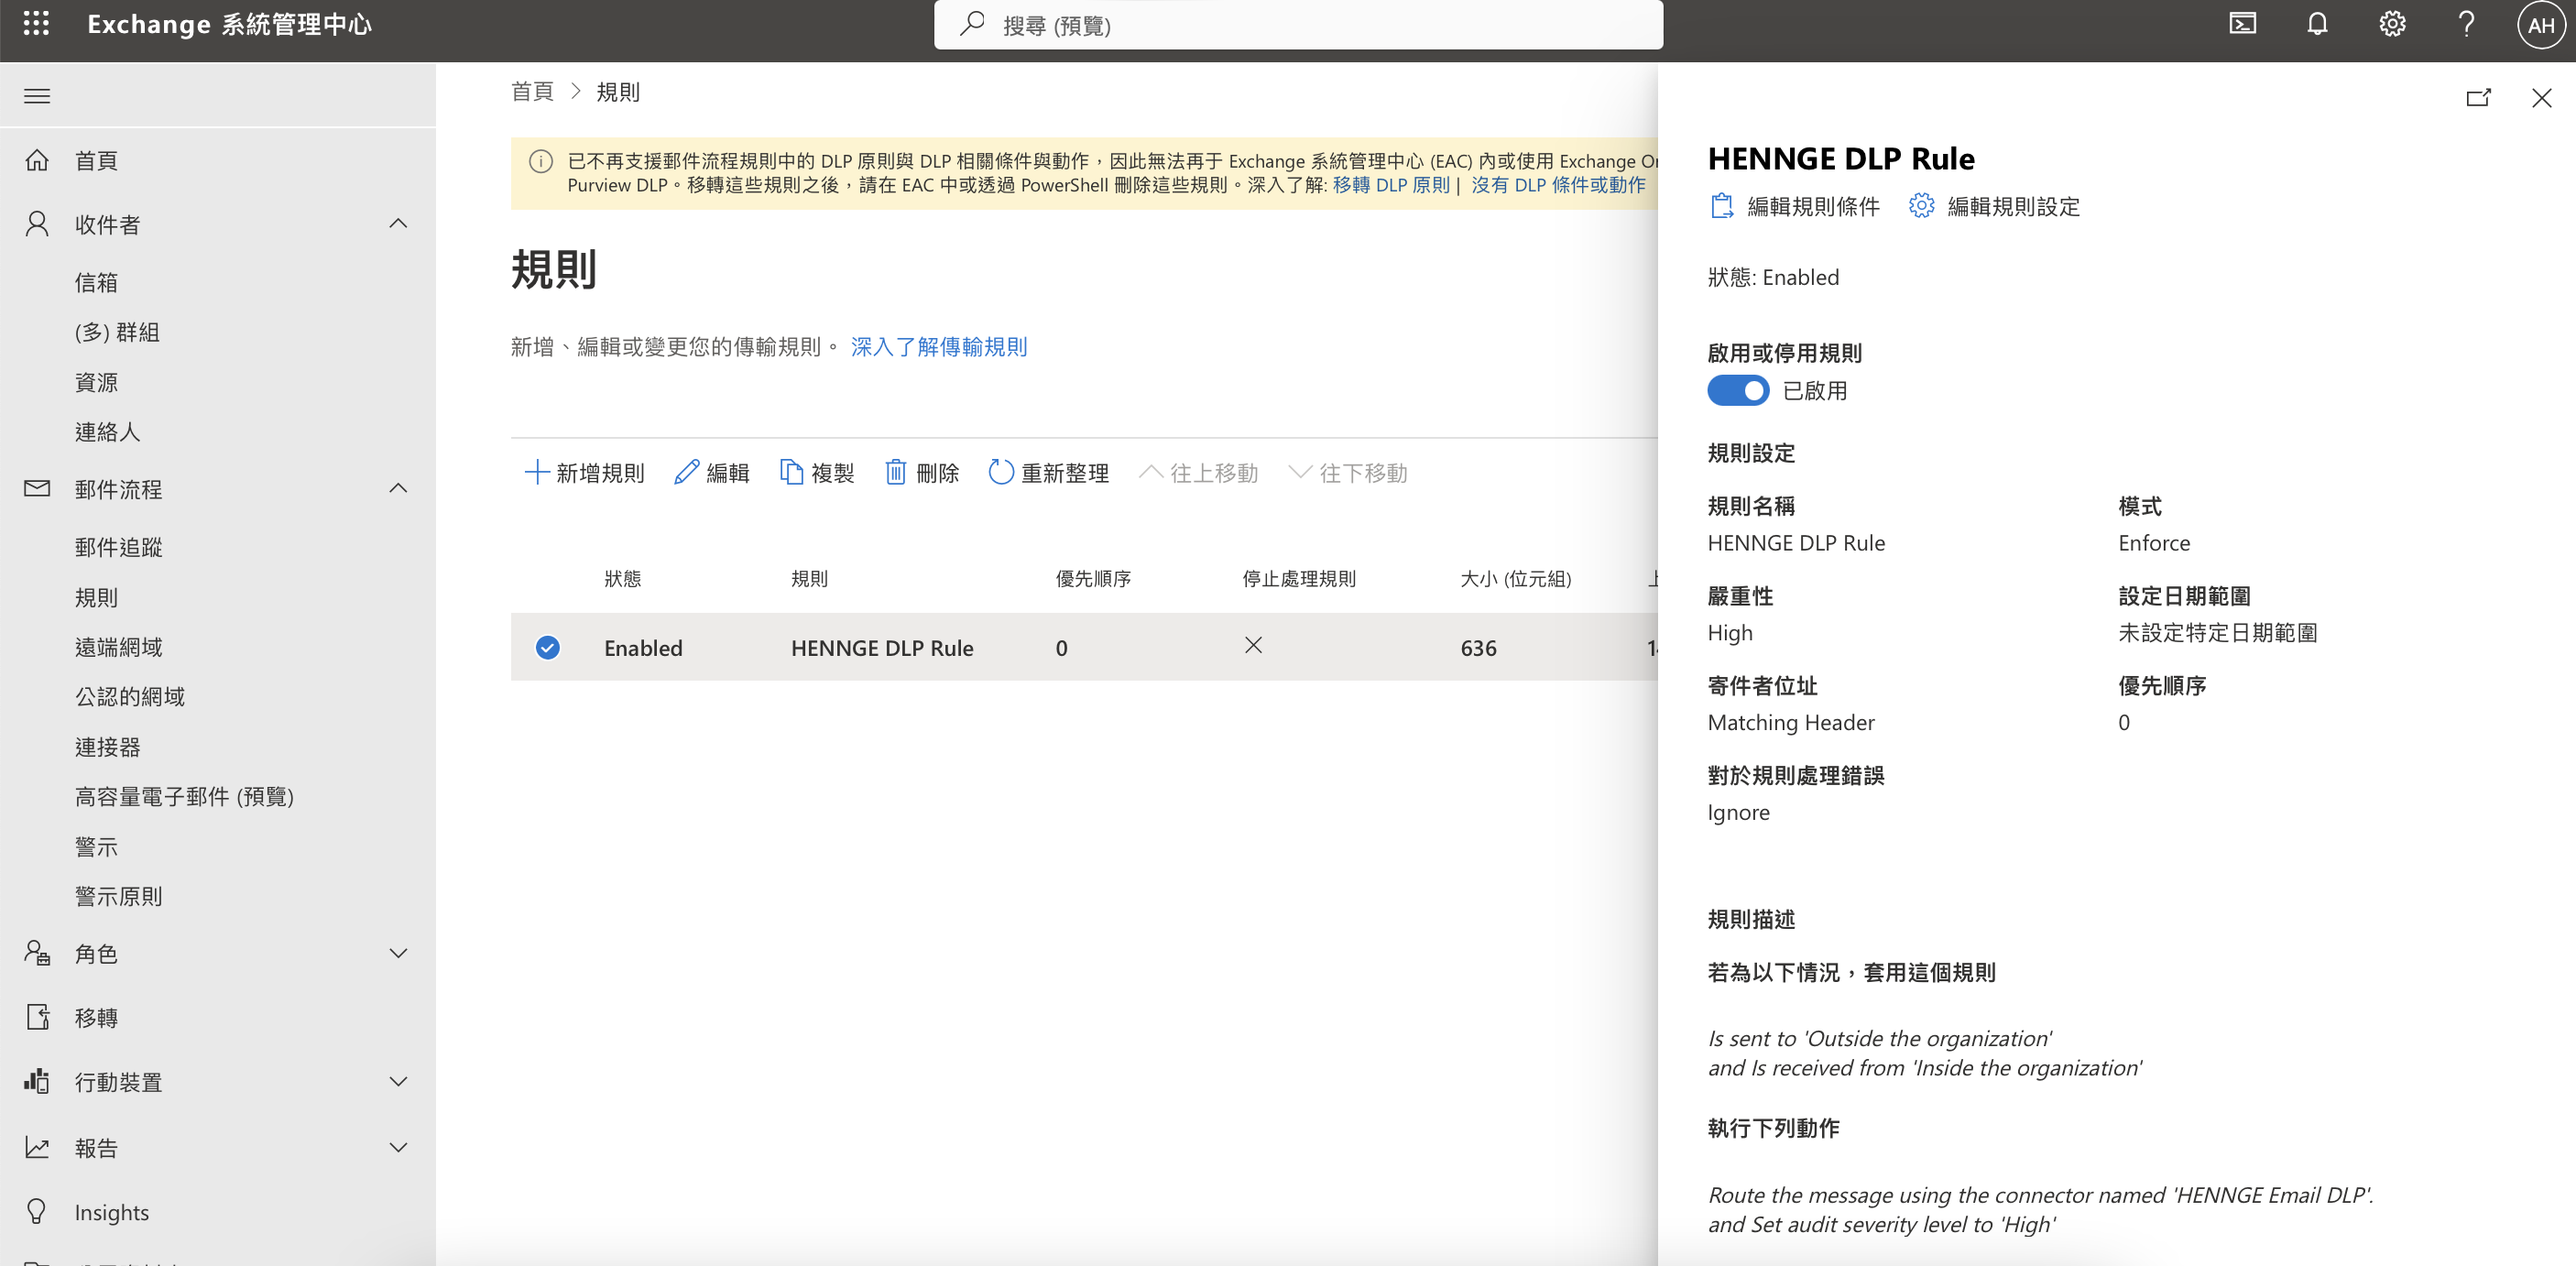Open notifications bell icon
Screen dimensions: 2576x1266
(2317, 24)
